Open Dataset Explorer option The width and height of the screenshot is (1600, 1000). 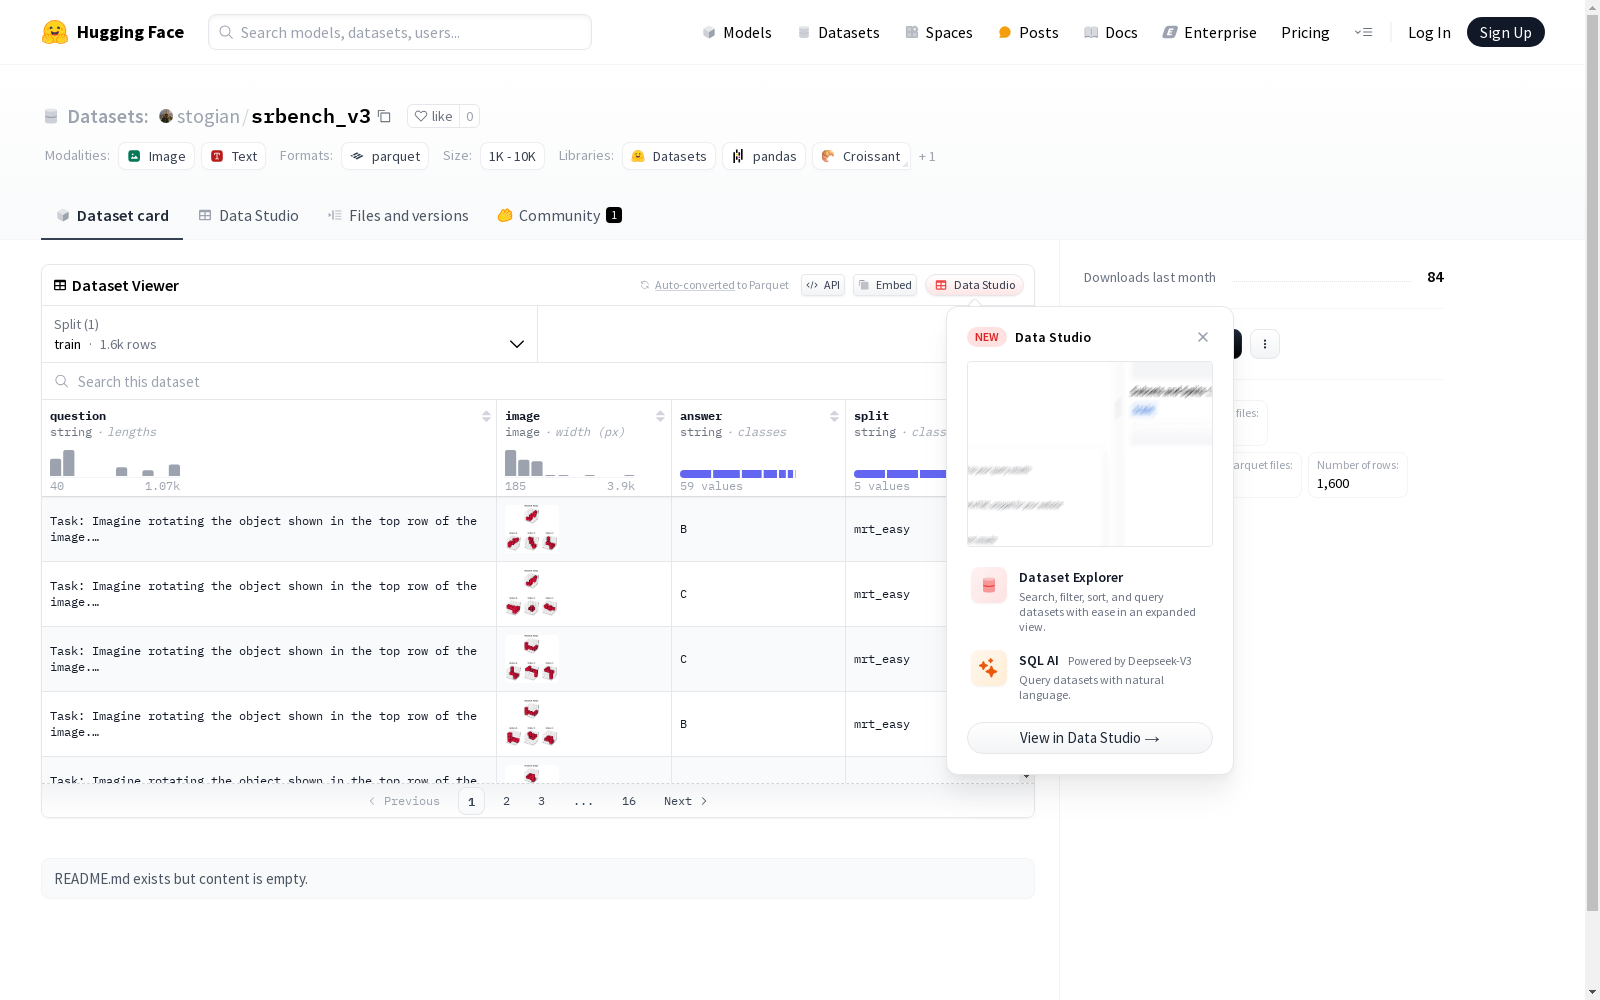click(1090, 600)
